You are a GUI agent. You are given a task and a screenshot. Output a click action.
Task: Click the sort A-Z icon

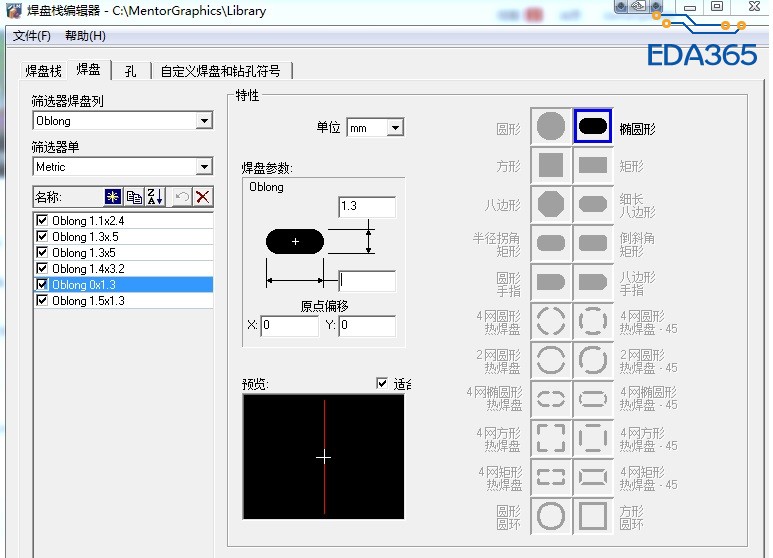[155, 197]
